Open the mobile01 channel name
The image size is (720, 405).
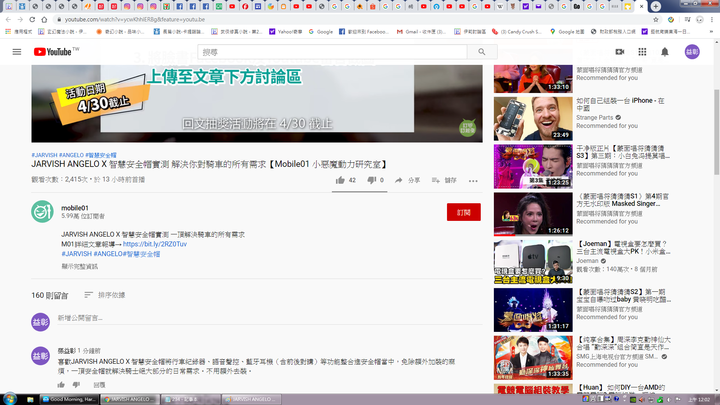(75, 208)
